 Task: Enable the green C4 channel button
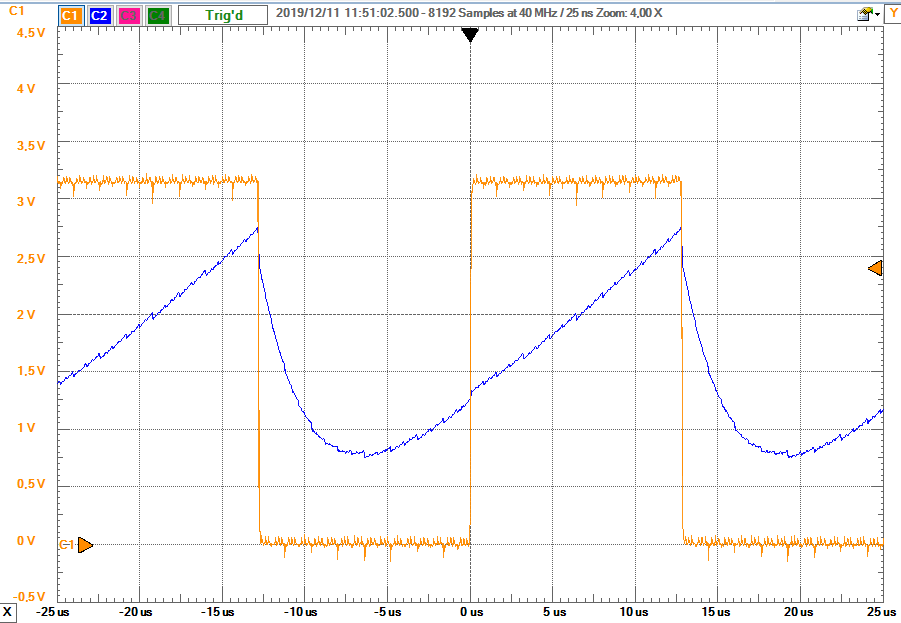(x=157, y=15)
